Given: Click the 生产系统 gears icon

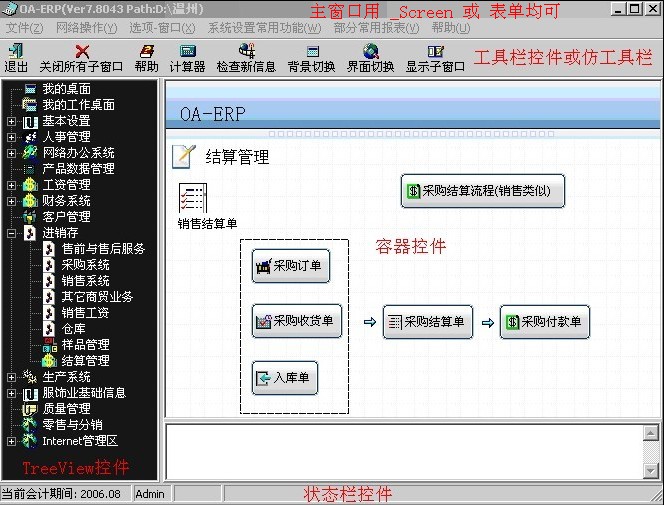Looking at the screenshot, I should (x=30, y=377).
